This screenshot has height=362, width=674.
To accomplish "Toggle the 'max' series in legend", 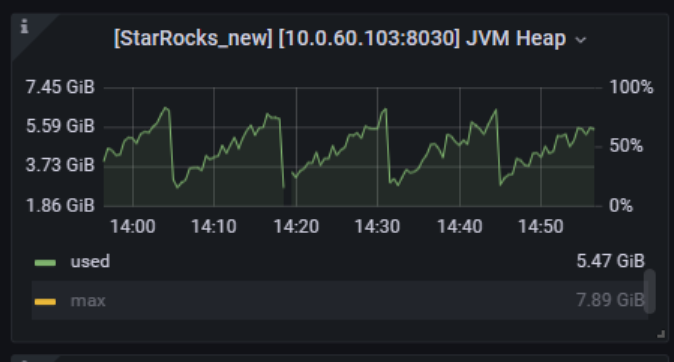I will click(88, 301).
